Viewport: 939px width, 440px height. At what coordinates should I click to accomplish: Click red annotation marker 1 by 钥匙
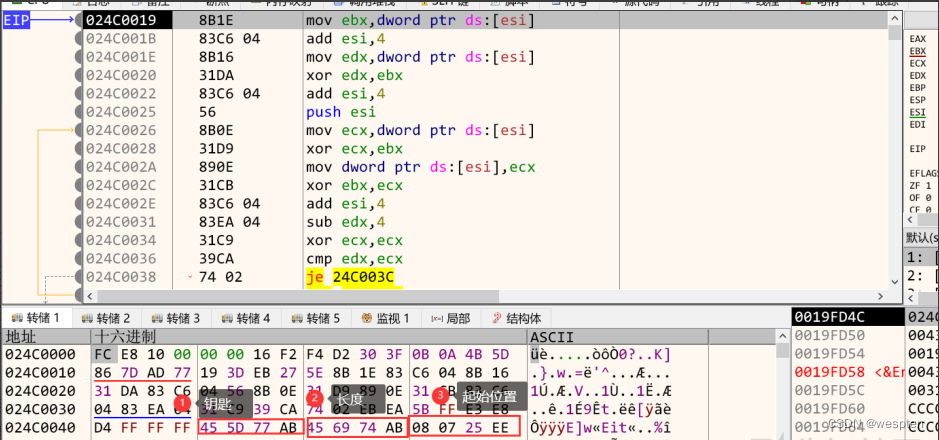click(x=183, y=401)
